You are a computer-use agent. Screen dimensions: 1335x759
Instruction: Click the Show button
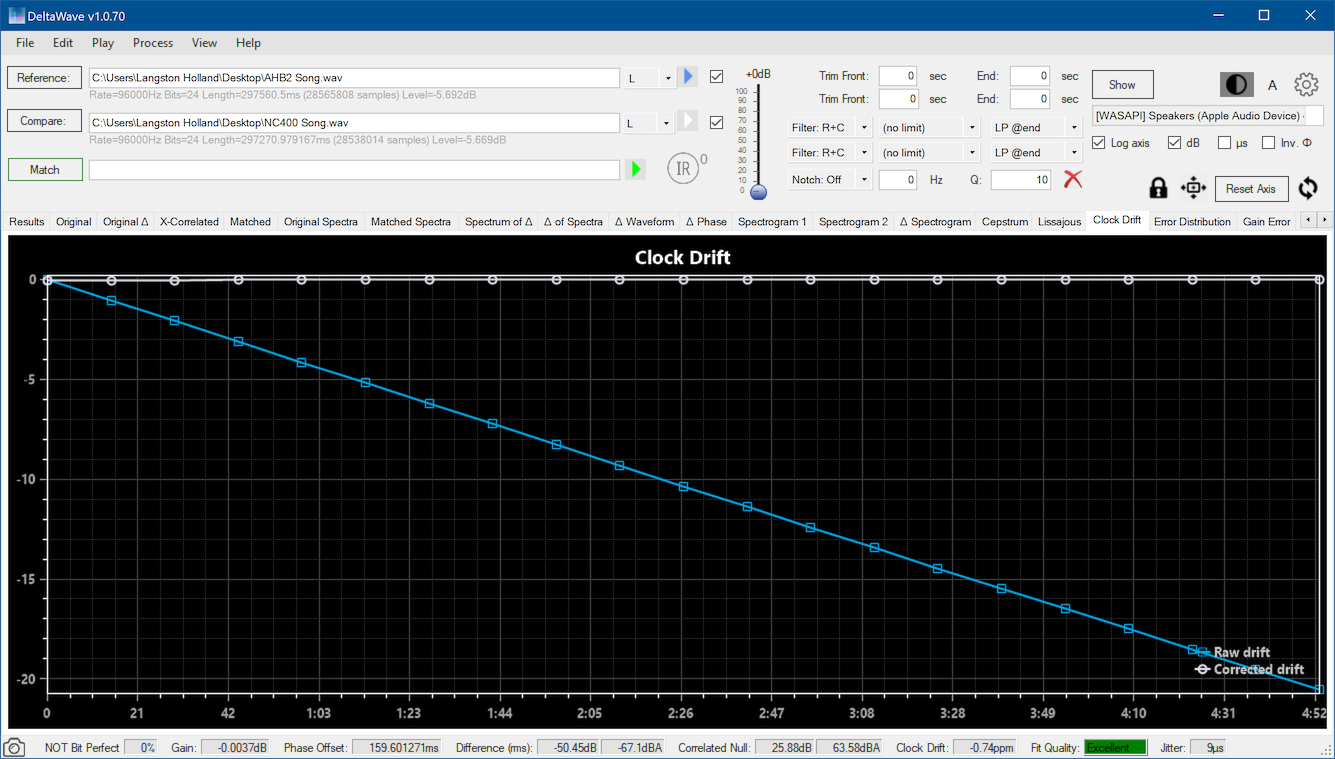click(x=1122, y=85)
